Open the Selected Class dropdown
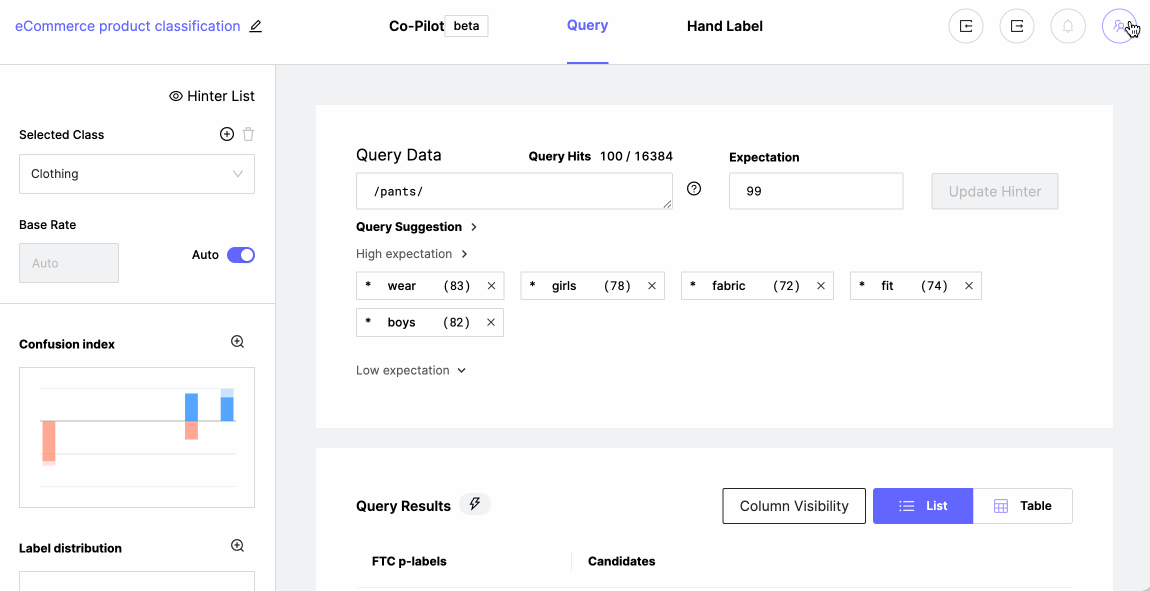1150x591 pixels. pyautogui.click(x=137, y=174)
